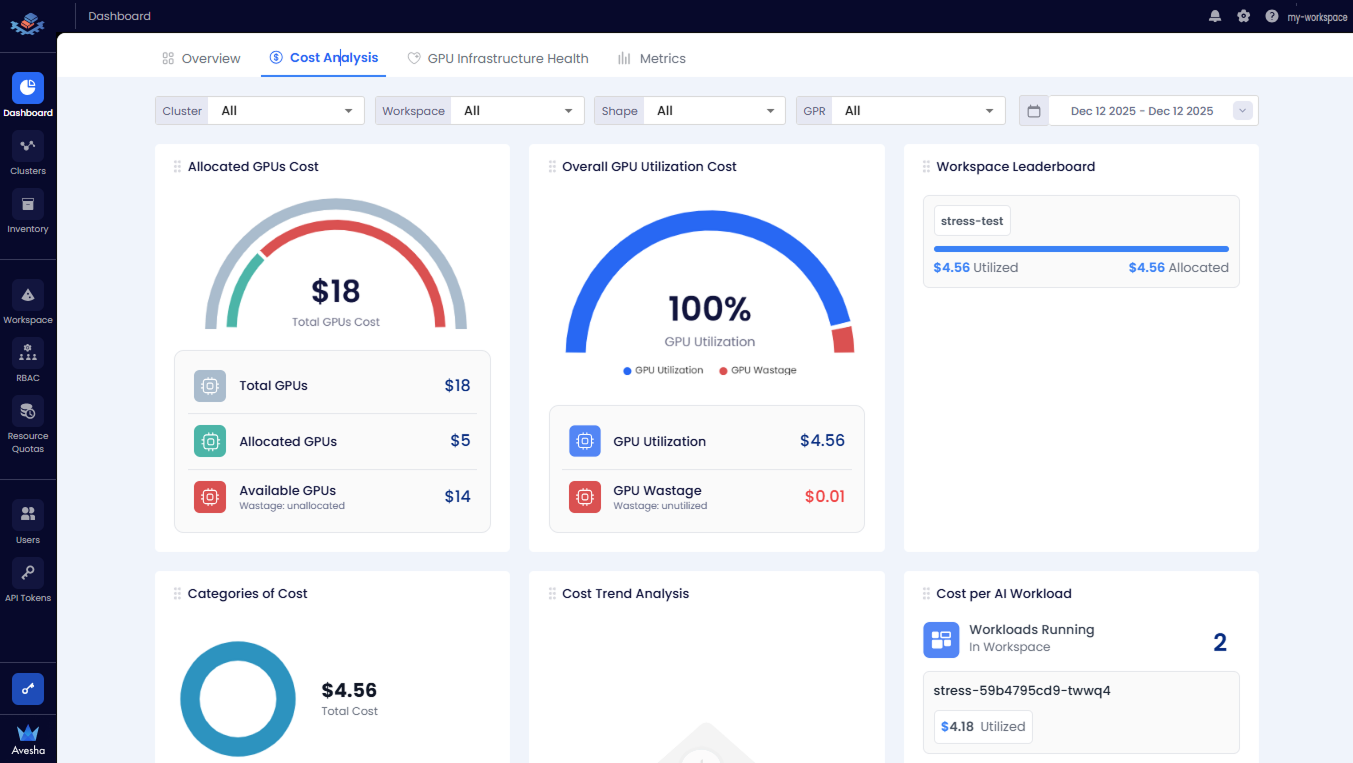Open the Workspace section from the sidebar
The height and width of the screenshot is (763, 1353).
pos(27,300)
